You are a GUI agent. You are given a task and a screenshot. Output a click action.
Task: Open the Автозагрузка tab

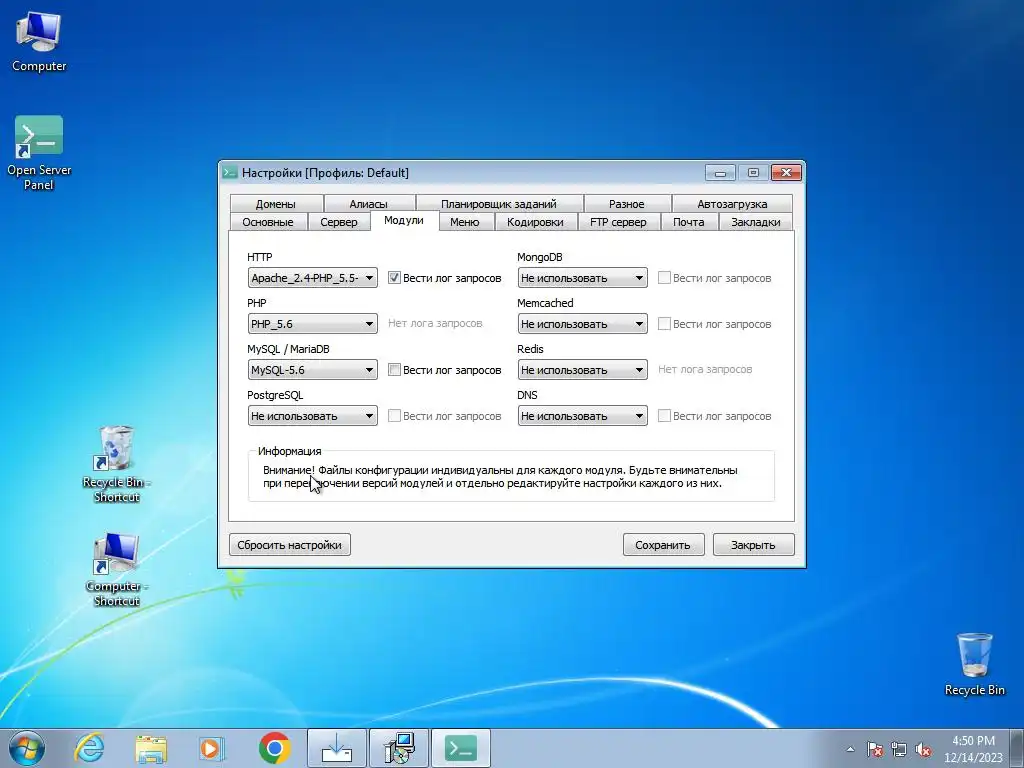pyautogui.click(x=732, y=204)
